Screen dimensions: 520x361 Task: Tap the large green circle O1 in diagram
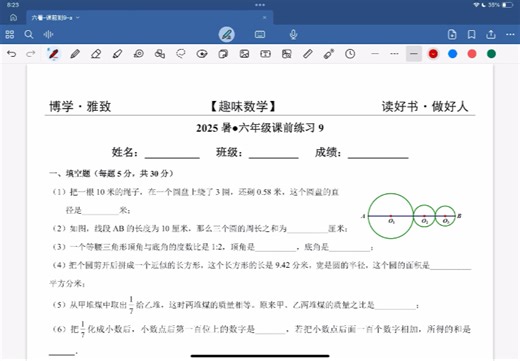pos(391,216)
